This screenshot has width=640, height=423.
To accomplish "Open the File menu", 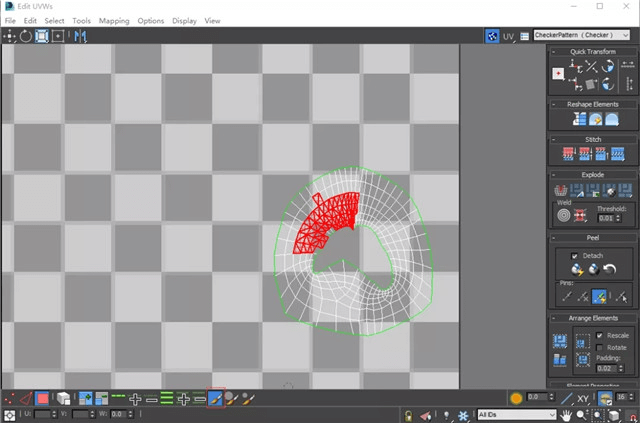I will 10,21.
